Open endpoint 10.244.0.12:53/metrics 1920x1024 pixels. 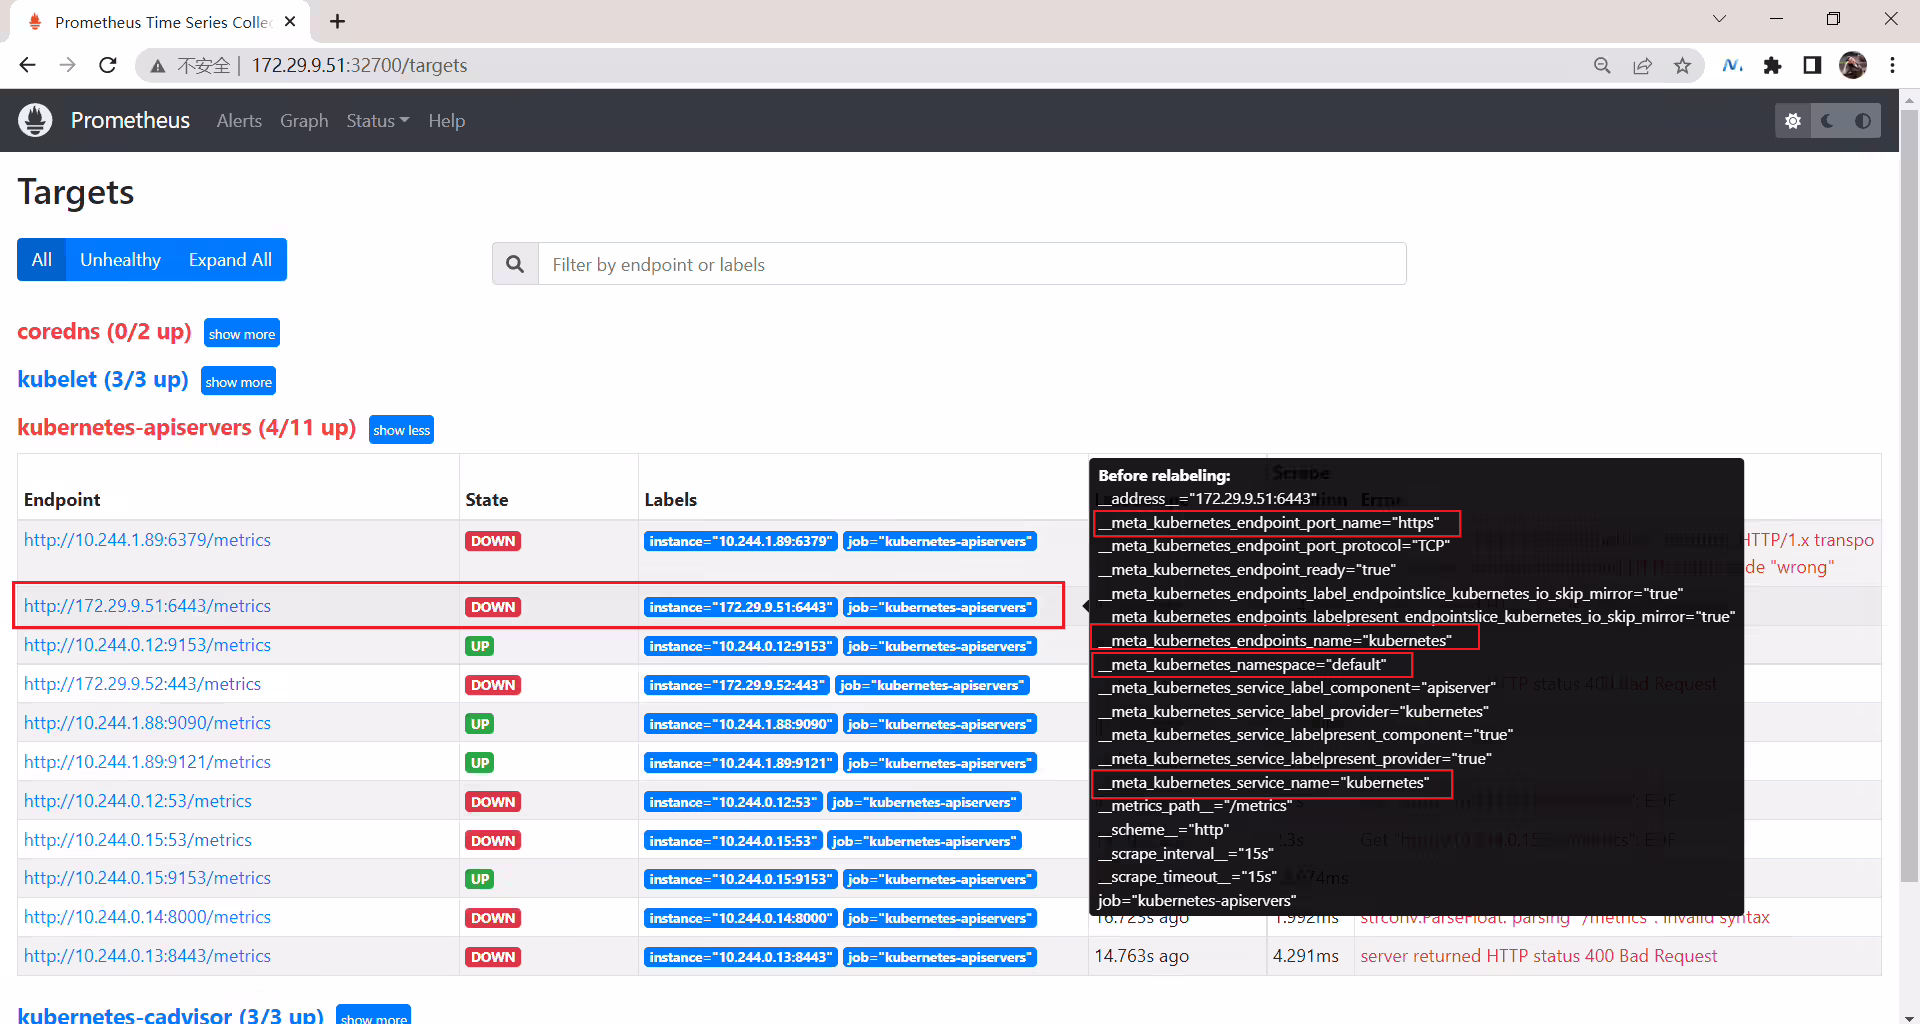[138, 801]
